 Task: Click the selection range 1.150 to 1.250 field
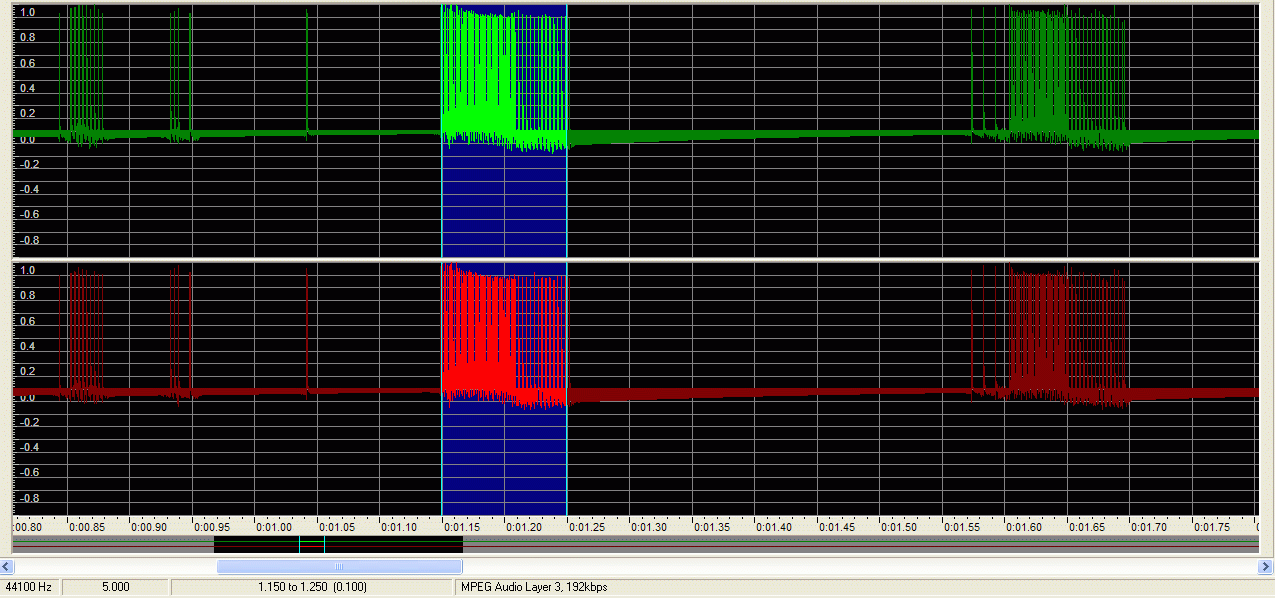pos(312,587)
